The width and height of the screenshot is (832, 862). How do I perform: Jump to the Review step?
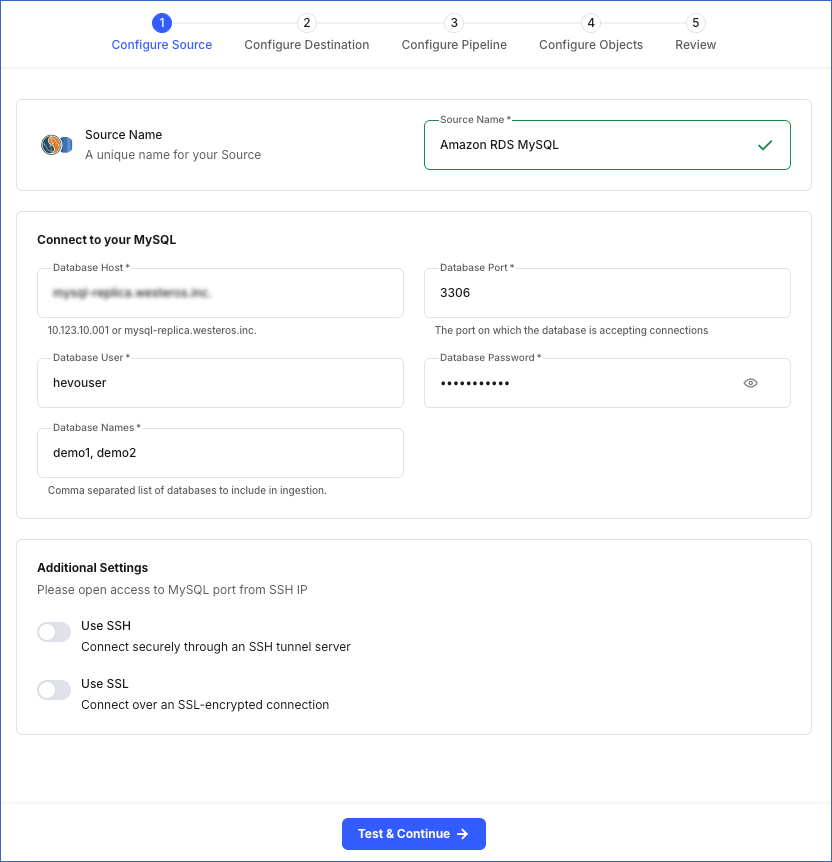(695, 44)
